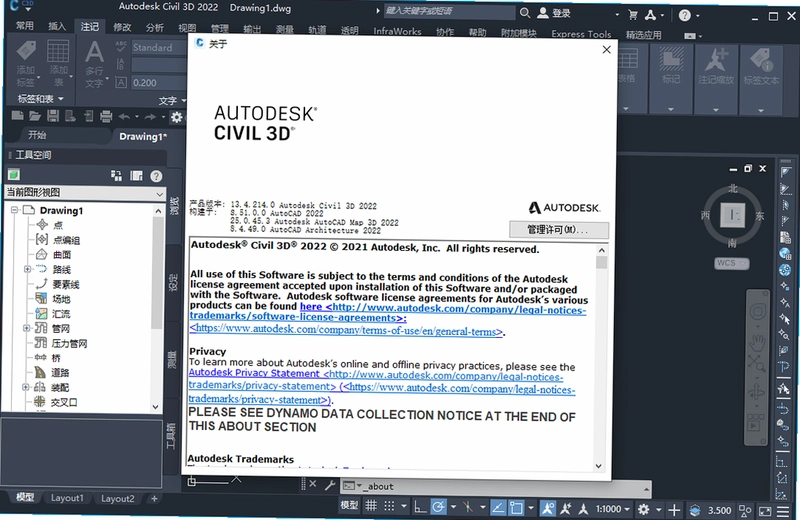
Task: Toggle auto-add annotation scales icon
Action: pyautogui.click(x=565, y=508)
